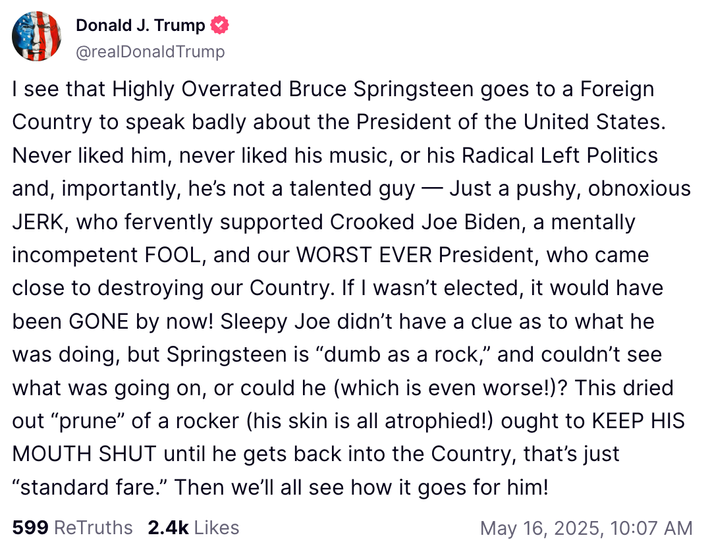Image resolution: width=710 pixels, height=552 pixels.
Task: Click the red verified badge icon
Action: [219, 25]
